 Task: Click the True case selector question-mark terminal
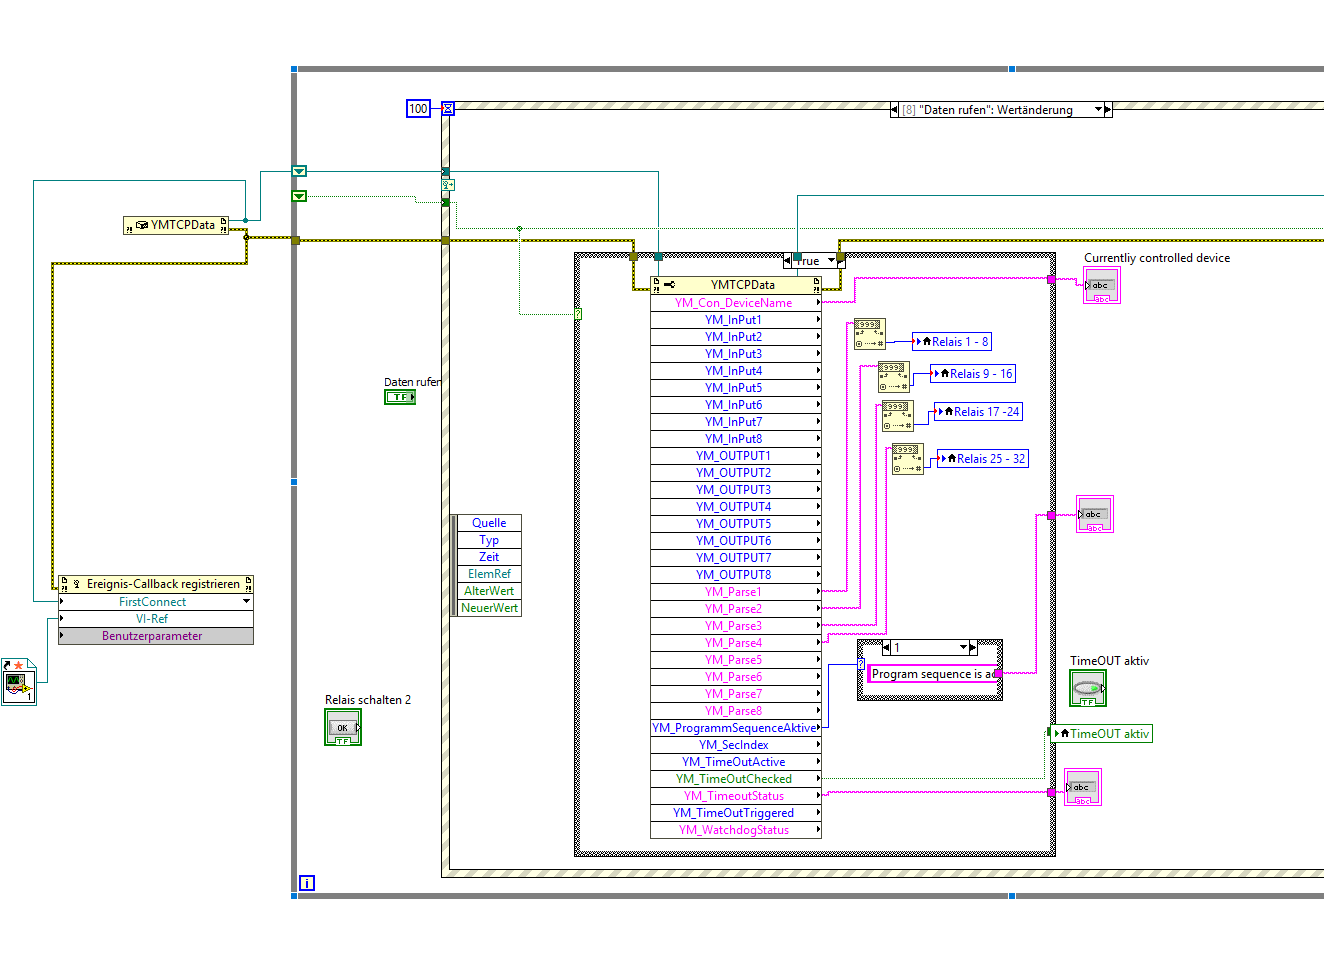(578, 314)
